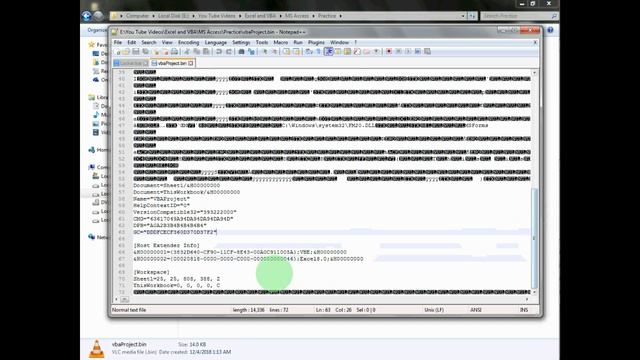640x360 pixels.
Task: Click the editor scroll-down arrow
Action: 534,292
